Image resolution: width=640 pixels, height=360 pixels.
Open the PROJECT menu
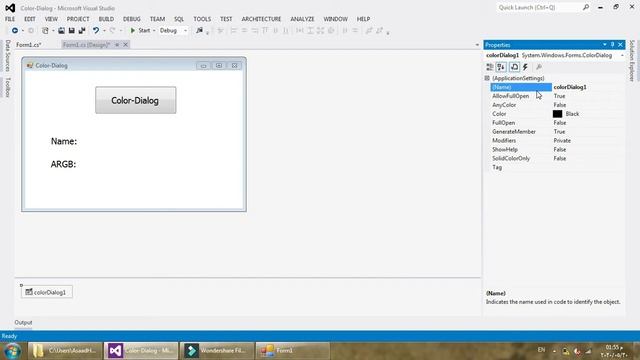point(78,19)
